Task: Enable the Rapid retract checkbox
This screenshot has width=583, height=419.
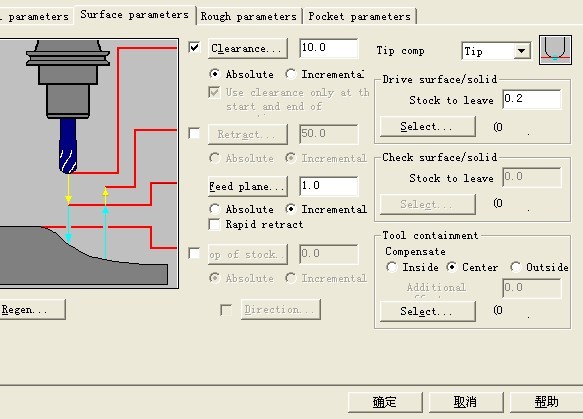Action: click(214, 224)
